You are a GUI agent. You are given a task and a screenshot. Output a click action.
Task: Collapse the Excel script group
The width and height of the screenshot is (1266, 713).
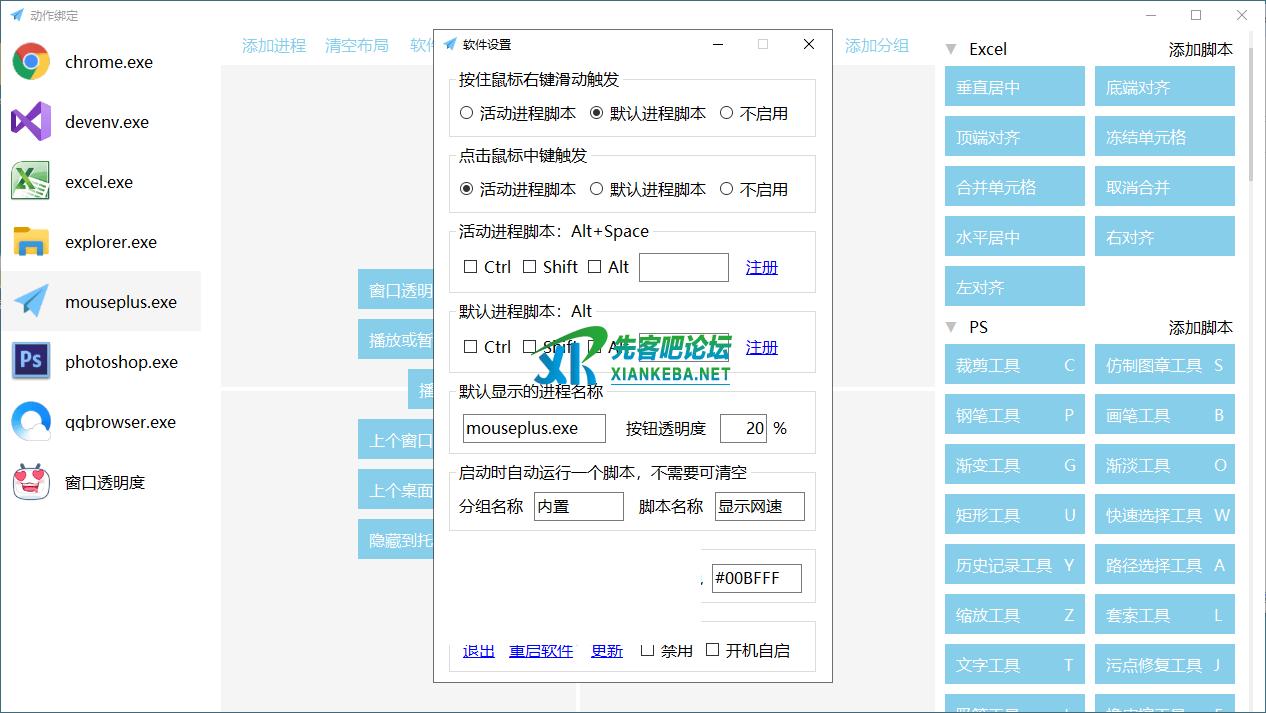951,49
